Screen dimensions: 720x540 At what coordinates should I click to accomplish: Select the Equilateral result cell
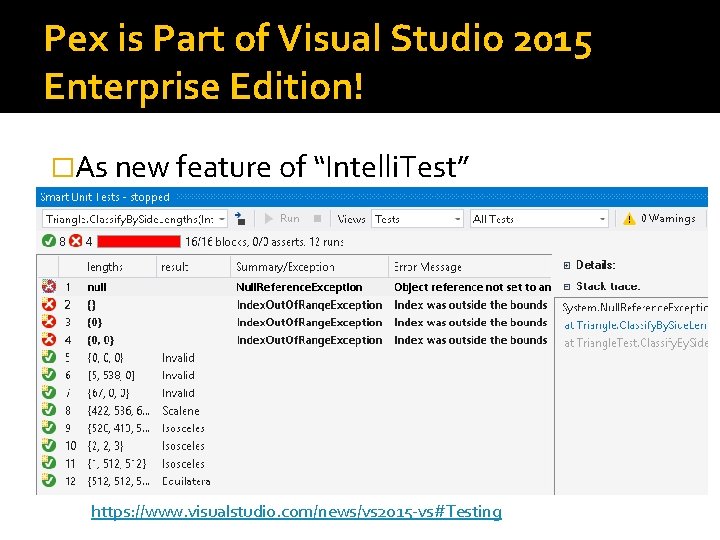tap(186, 481)
